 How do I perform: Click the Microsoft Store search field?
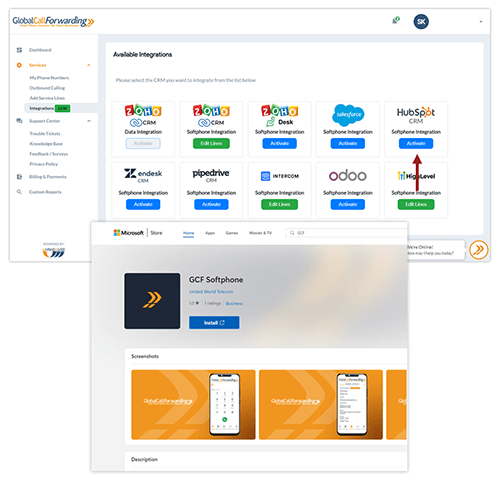(346, 233)
